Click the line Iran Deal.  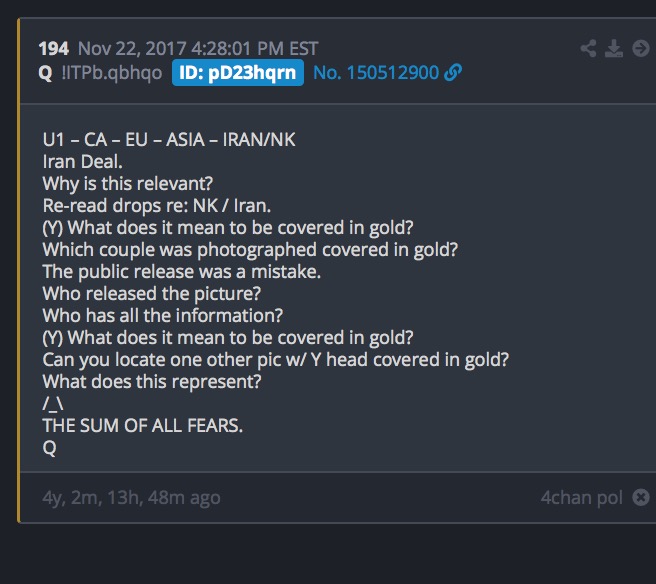point(82,162)
